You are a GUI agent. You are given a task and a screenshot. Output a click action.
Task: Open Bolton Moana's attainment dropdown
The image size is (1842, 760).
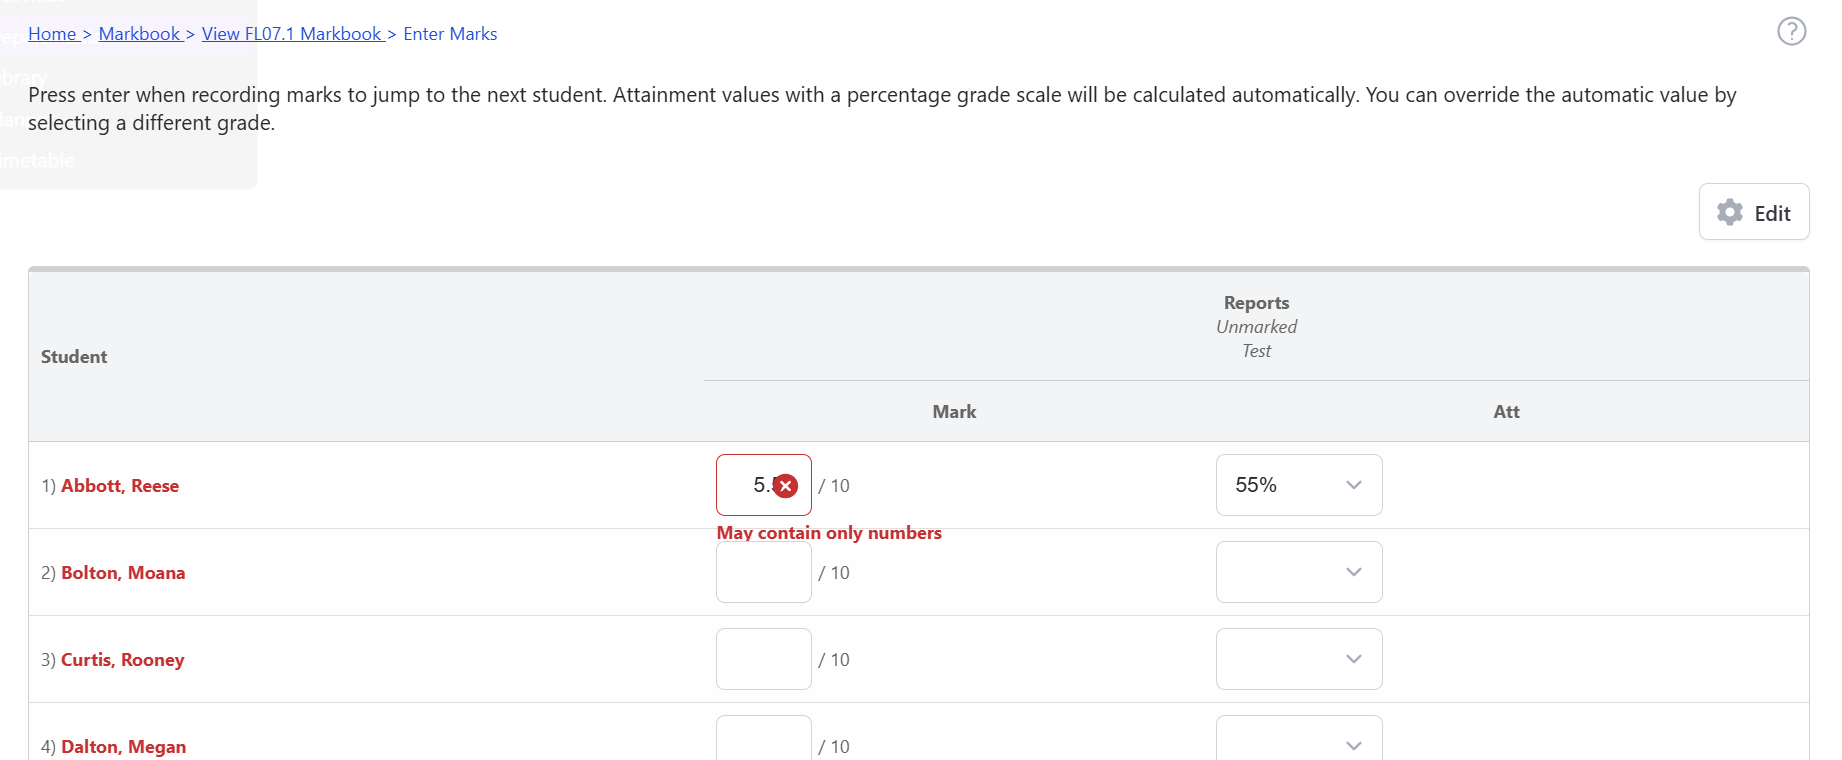pos(1298,572)
